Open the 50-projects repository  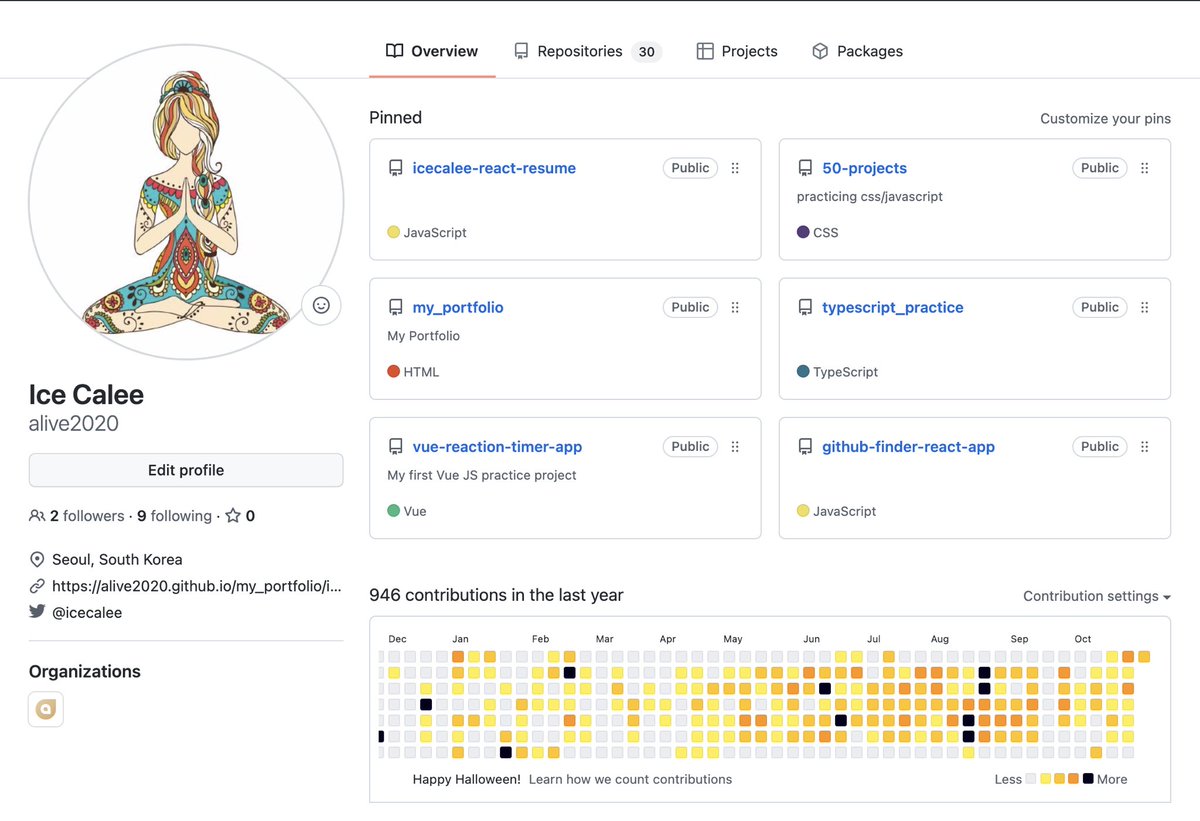[864, 168]
